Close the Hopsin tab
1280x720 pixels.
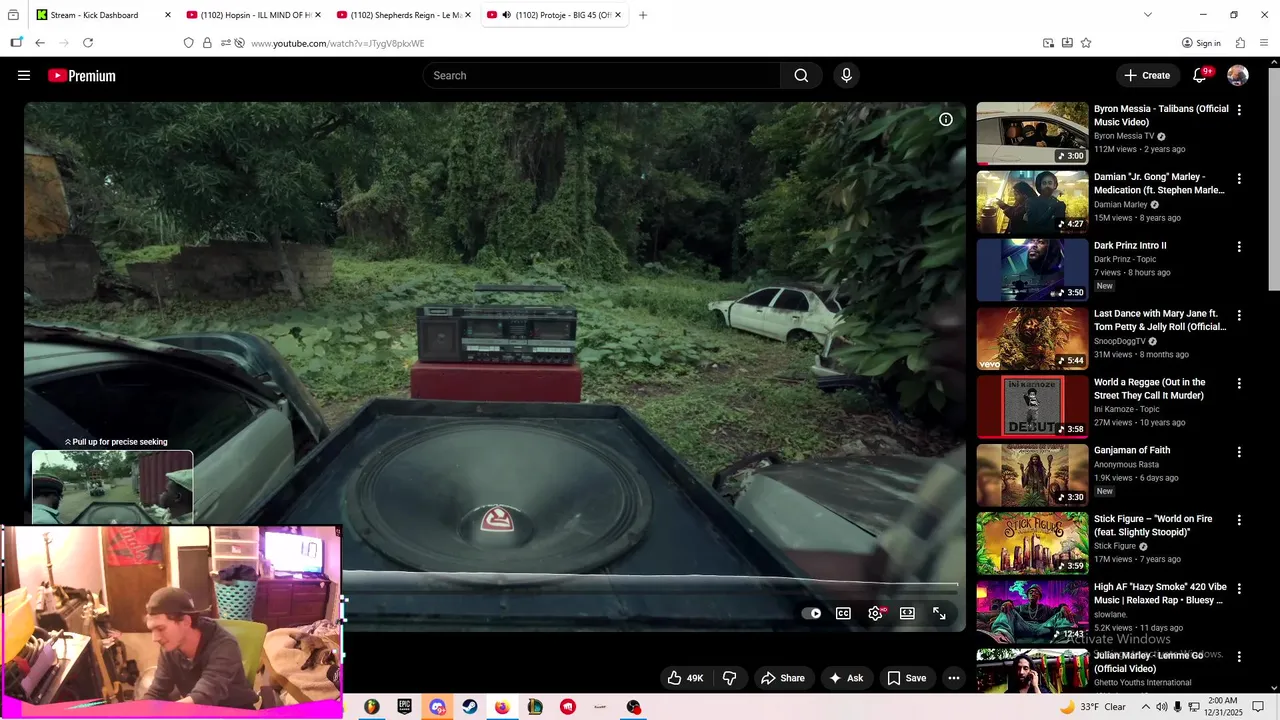(x=318, y=15)
